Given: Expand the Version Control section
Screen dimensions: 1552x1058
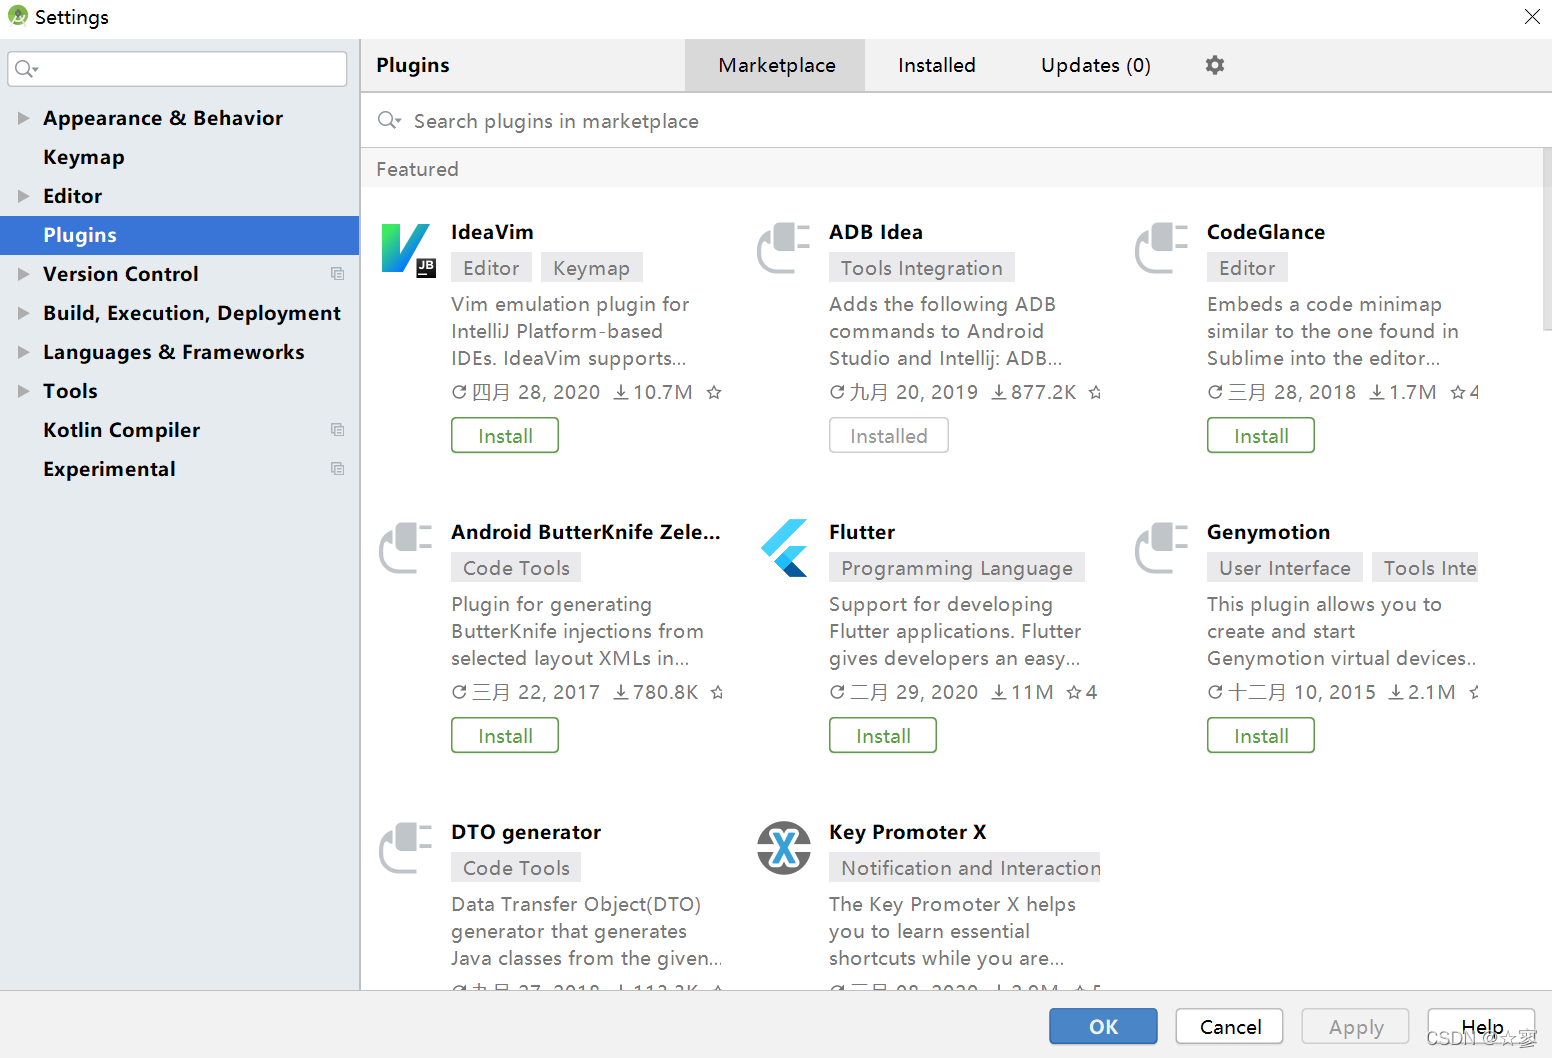Looking at the screenshot, I should click(23, 274).
